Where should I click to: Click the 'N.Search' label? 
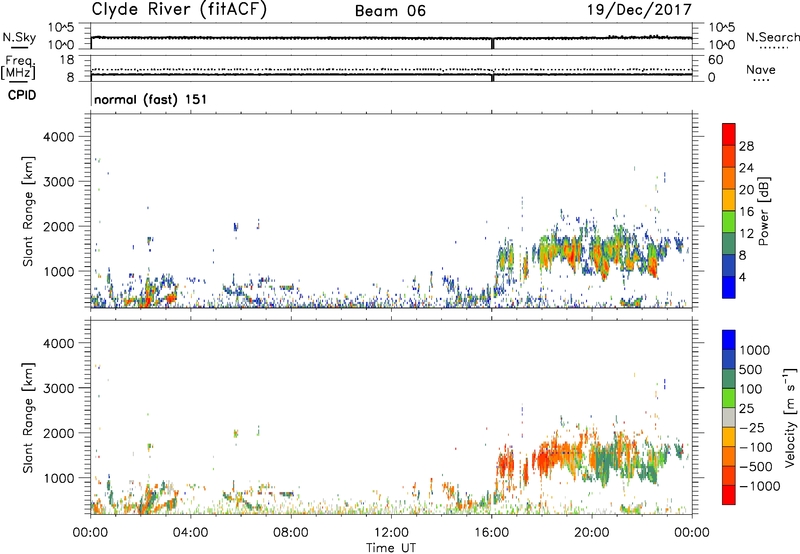point(772,37)
